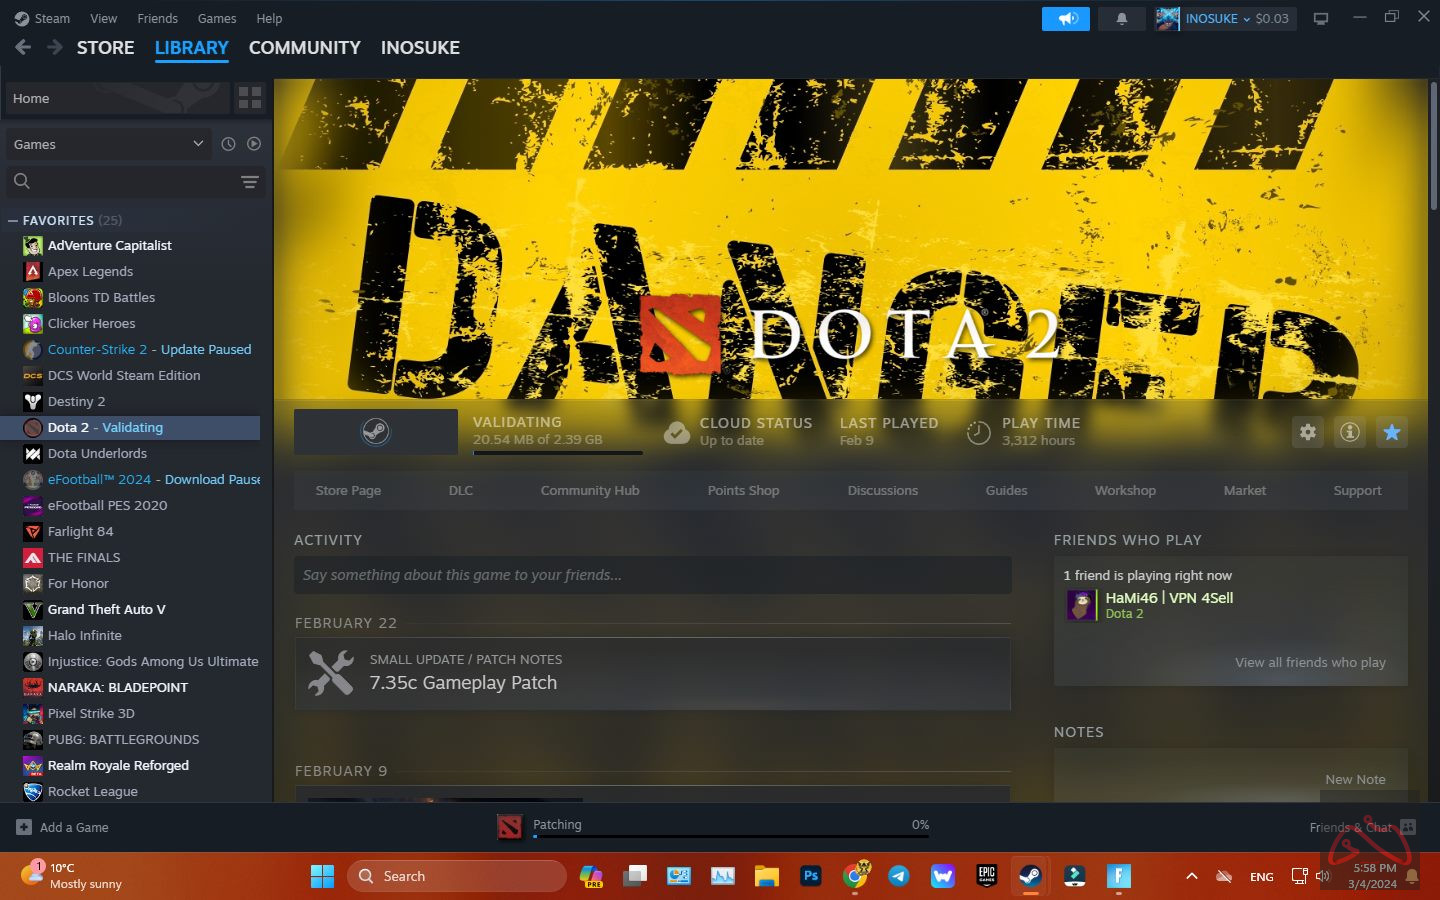1440x900 pixels.
Task: Toggle the favorite star on Dota 2
Action: pos(1392,432)
